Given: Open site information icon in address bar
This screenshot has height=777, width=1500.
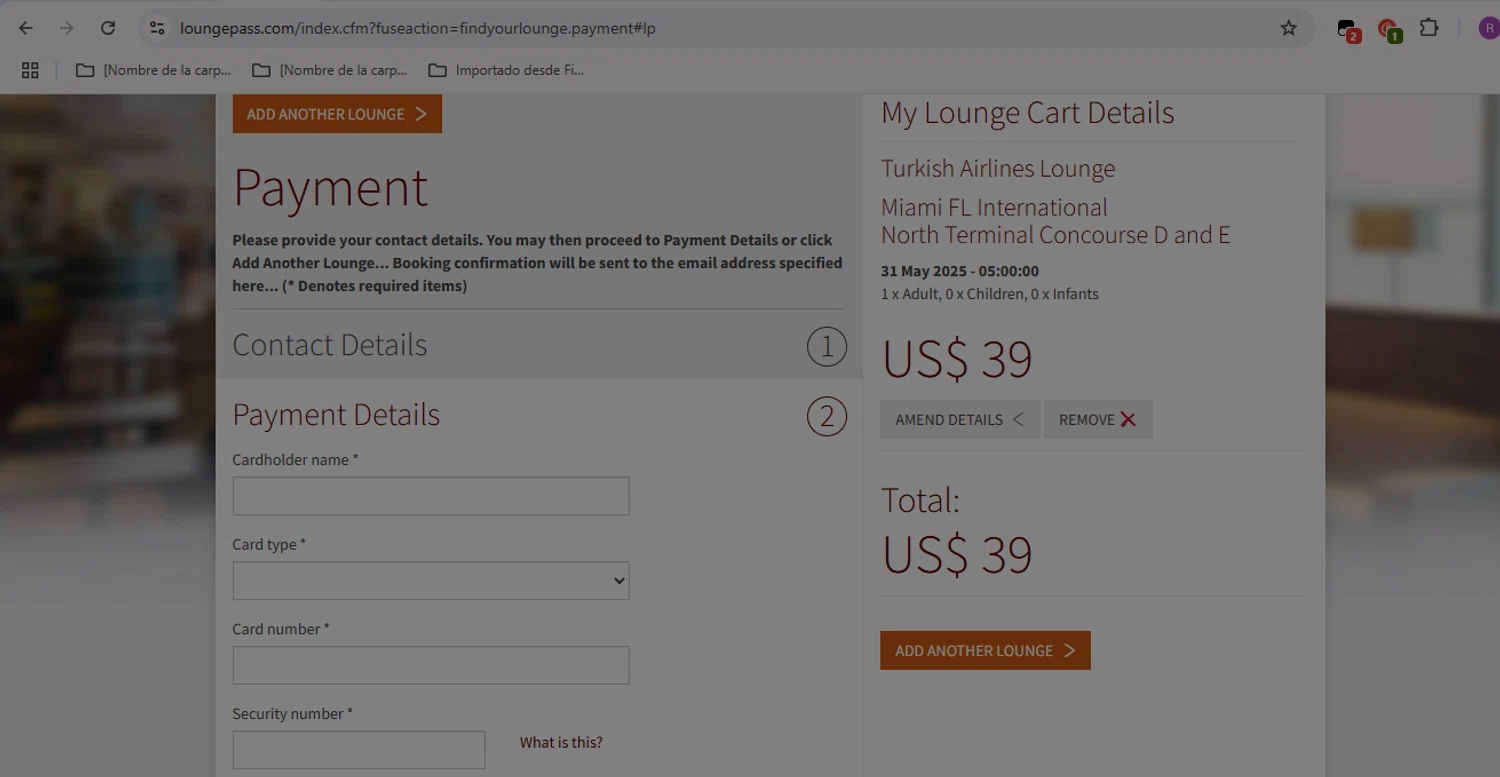Looking at the screenshot, I should coord(157,28).
